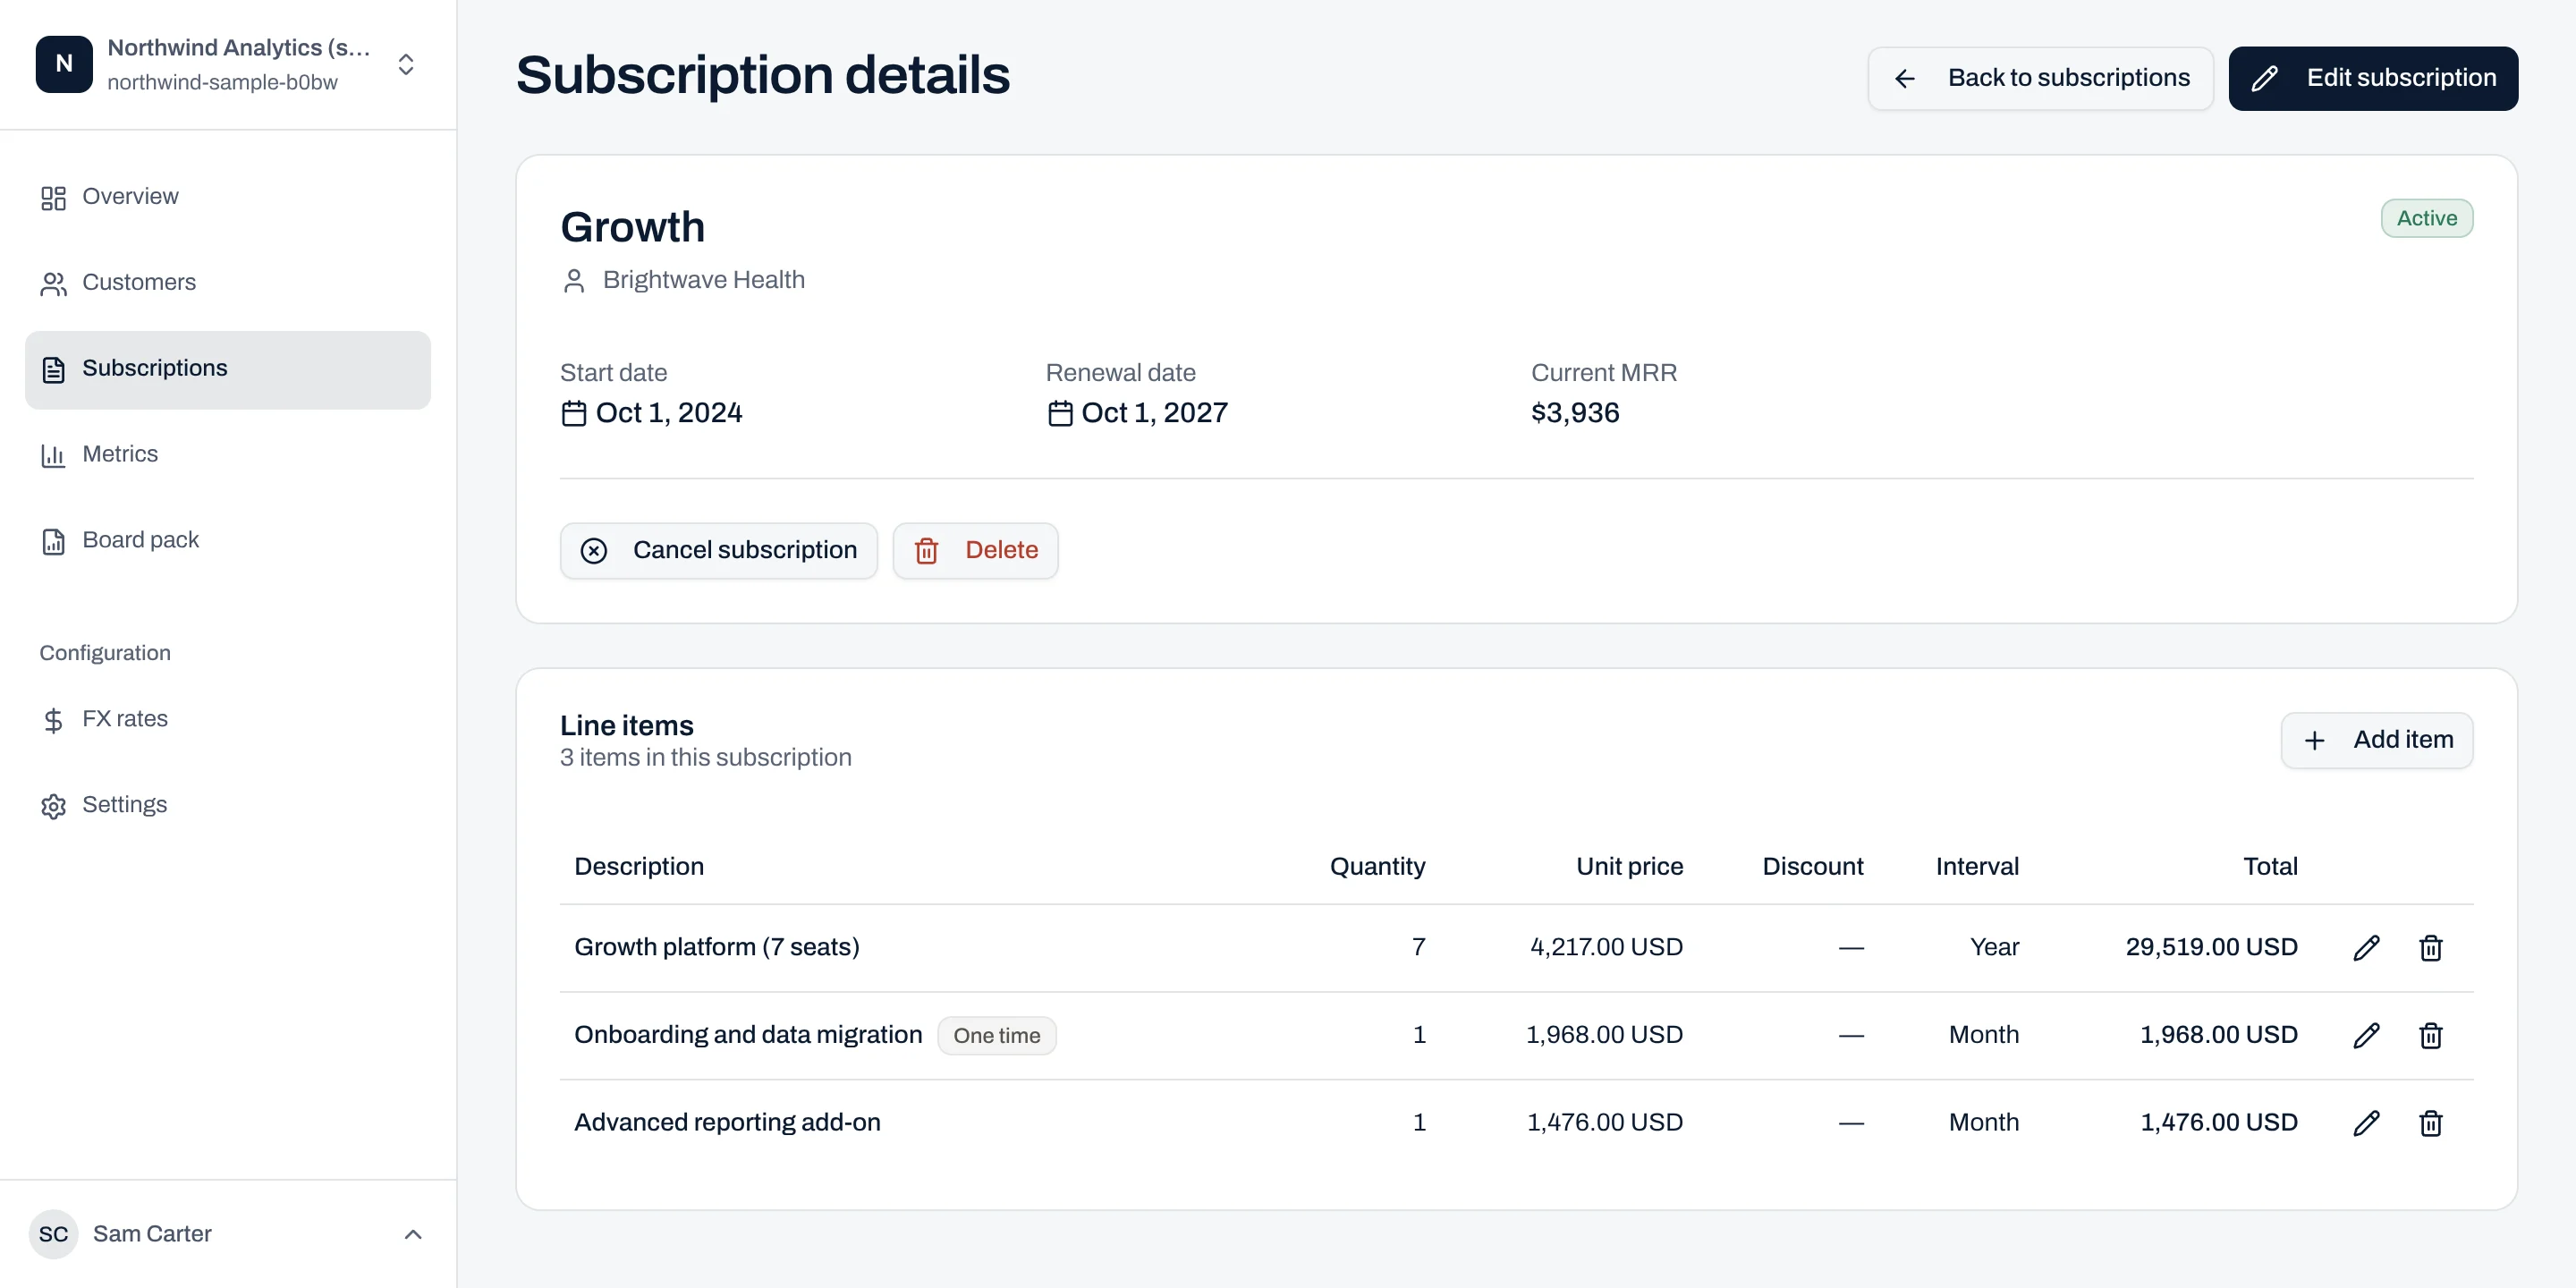Click the One time badge
Image resolution: width=2576 pixels, height=1288 pixels.
(997, 1035)
